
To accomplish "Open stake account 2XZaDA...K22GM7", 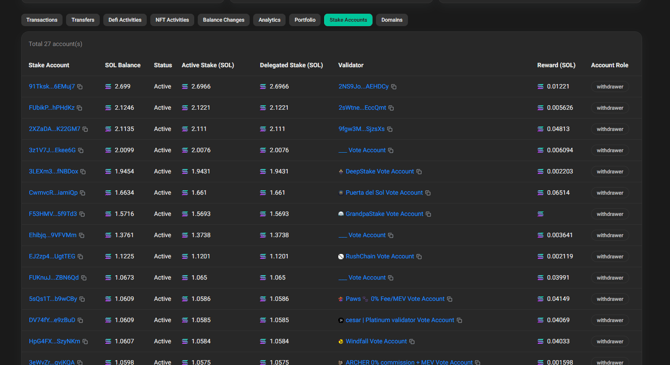I will tap(54, 129).
